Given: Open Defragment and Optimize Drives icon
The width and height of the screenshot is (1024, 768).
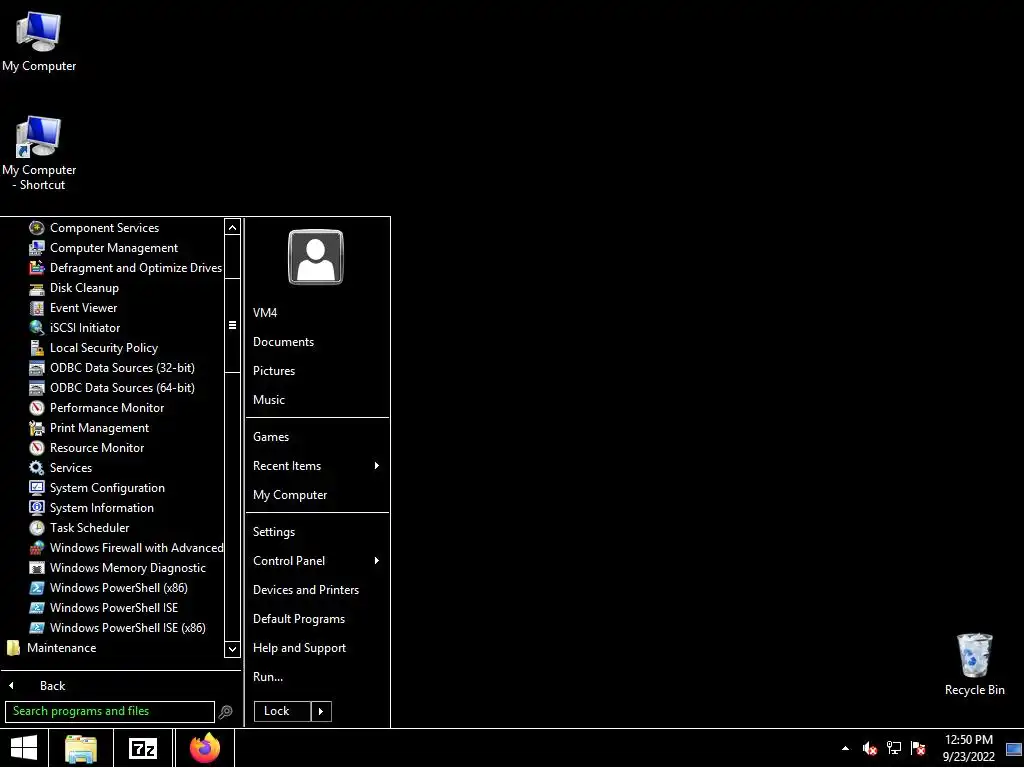Looking at the screenshot, I should [37, 268].
